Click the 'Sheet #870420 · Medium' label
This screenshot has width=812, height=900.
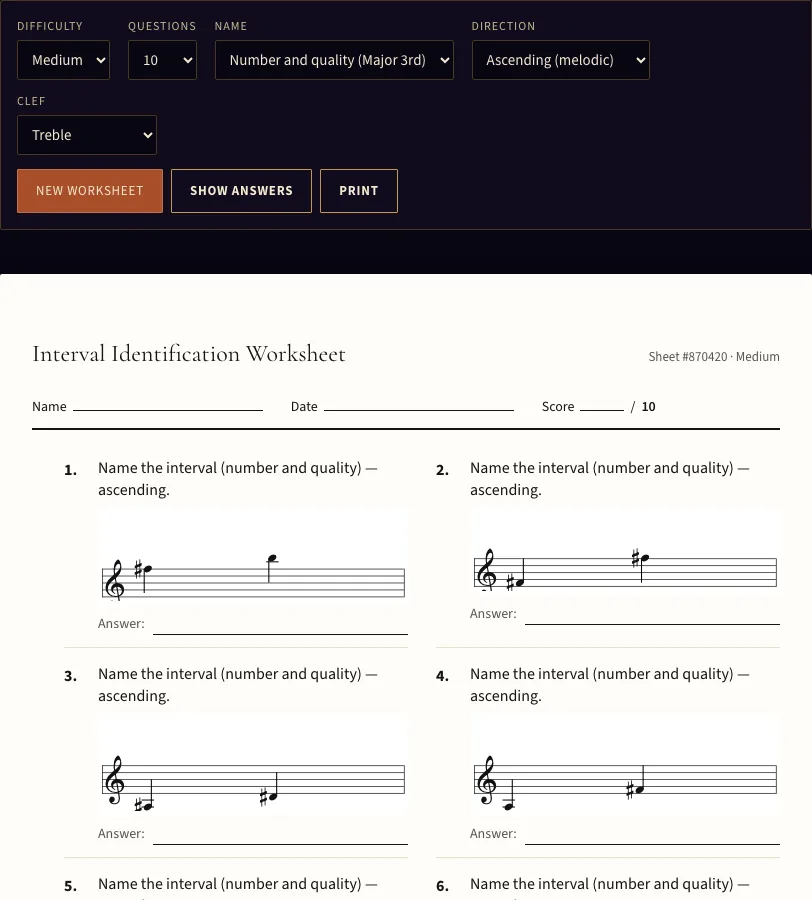714,356
